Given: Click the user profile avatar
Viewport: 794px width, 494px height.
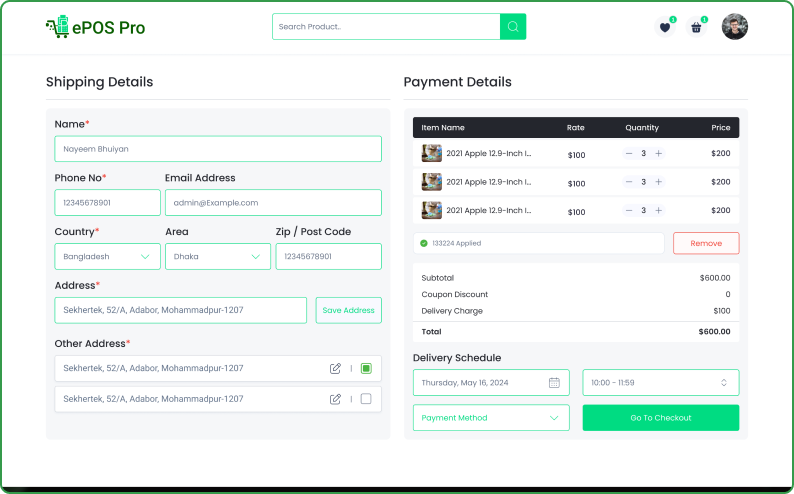Looking at the screenshot, I should pyautogui.click(x=734, y=27).
